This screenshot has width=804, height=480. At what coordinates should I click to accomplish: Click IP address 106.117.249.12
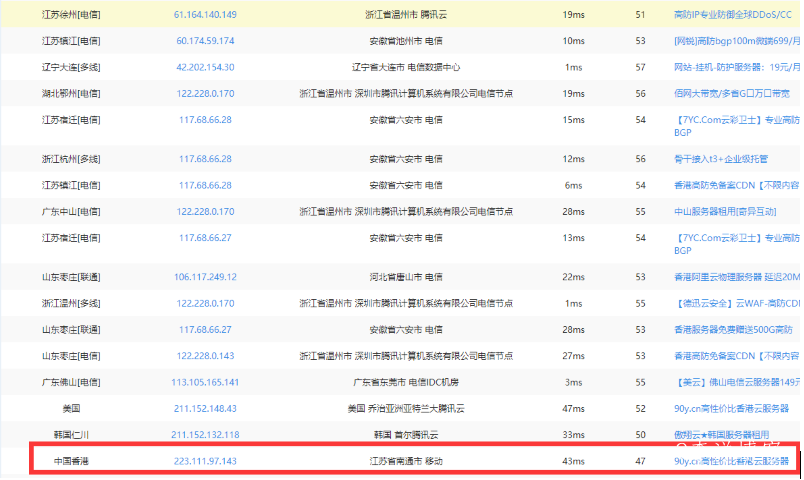(205, 277)
